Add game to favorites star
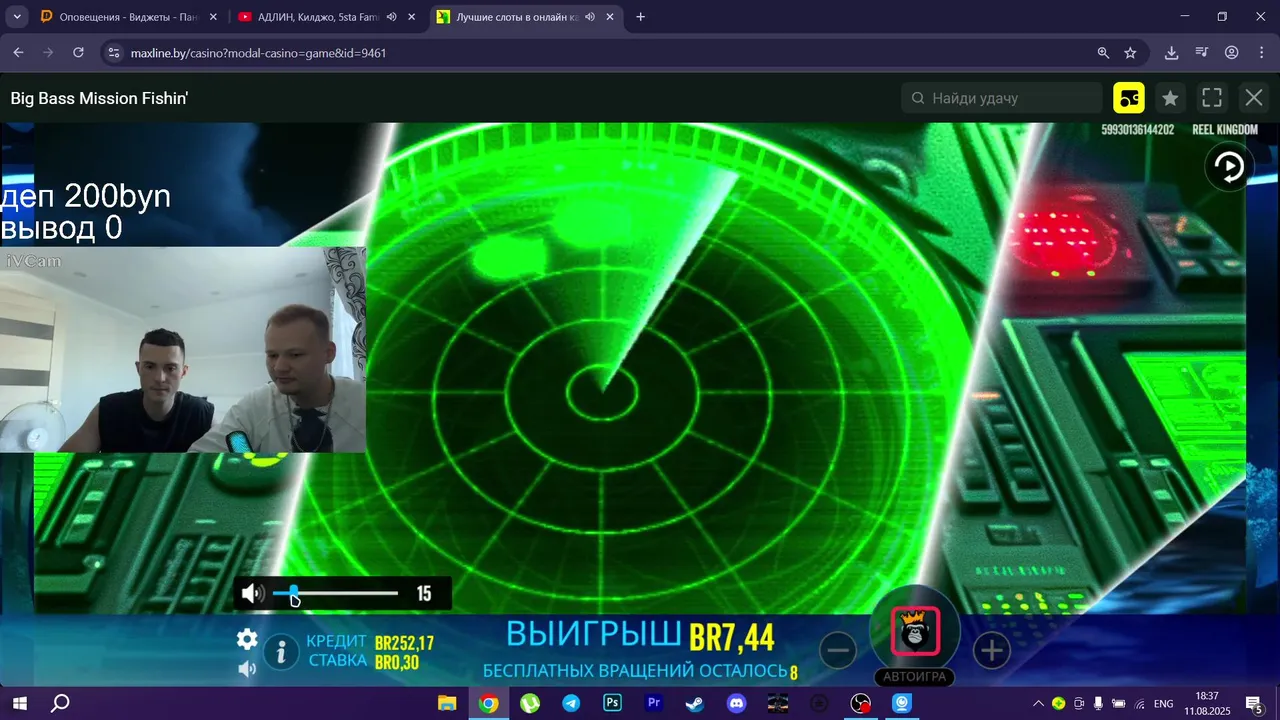The image size is (1280, 720). 1170,98
